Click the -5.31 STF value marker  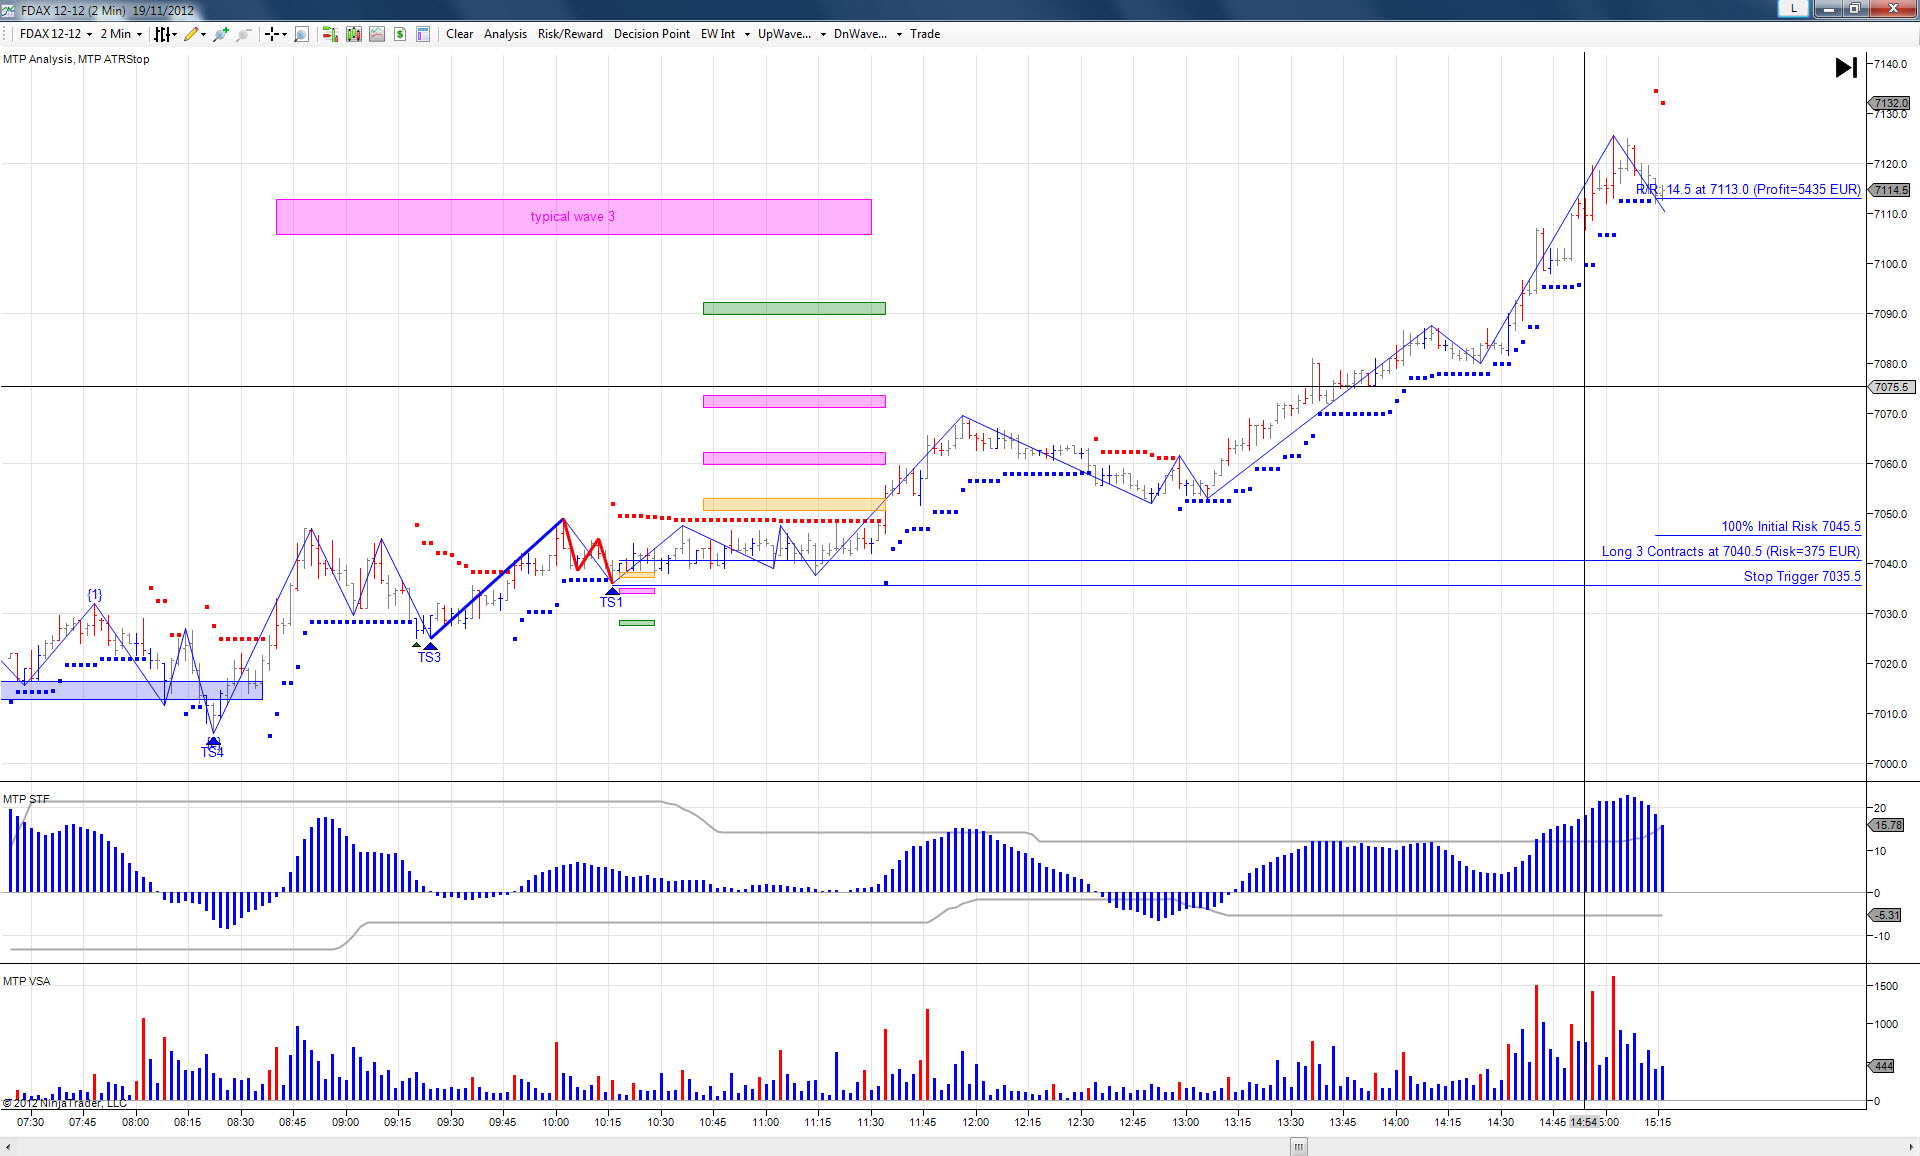1886,915
